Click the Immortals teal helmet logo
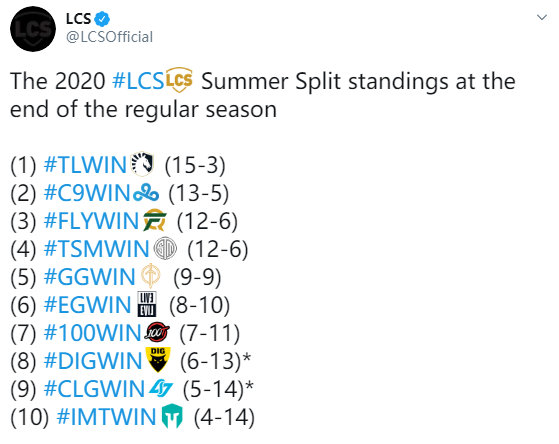The width and height of the screenshot is (559, 444). pos(172,416)
